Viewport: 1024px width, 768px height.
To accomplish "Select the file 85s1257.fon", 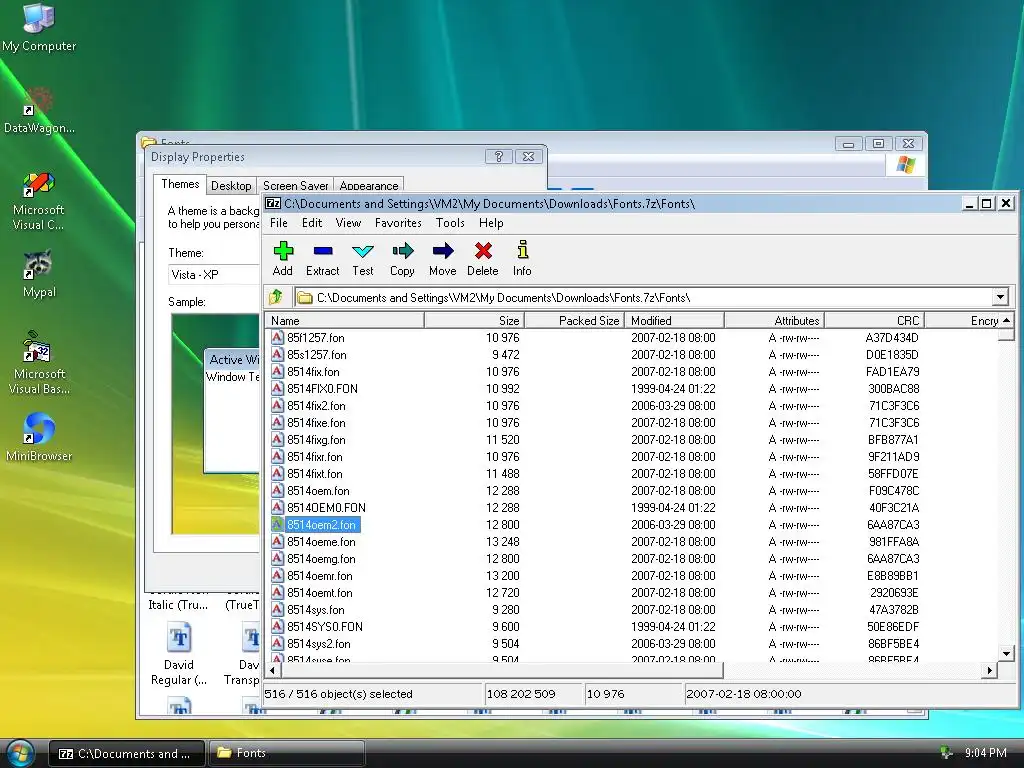I will [x=317, y=355].
